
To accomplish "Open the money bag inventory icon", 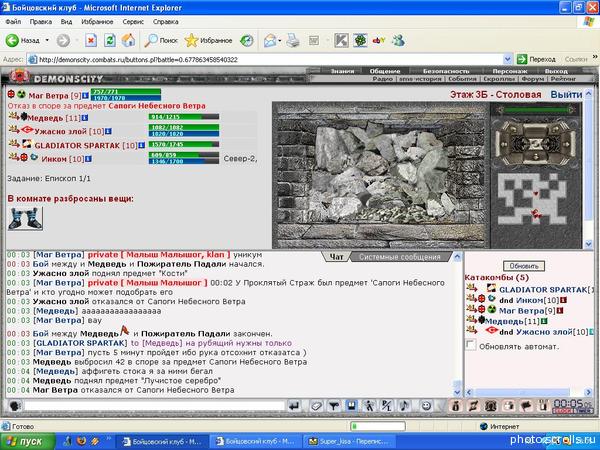I will (x=455, y=406).
